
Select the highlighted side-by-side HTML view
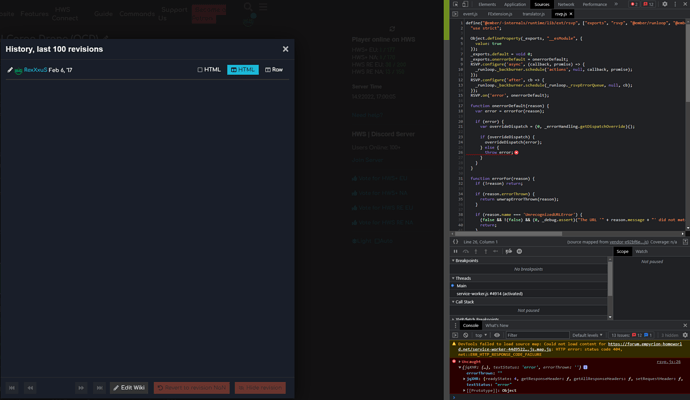coord(243,70)
